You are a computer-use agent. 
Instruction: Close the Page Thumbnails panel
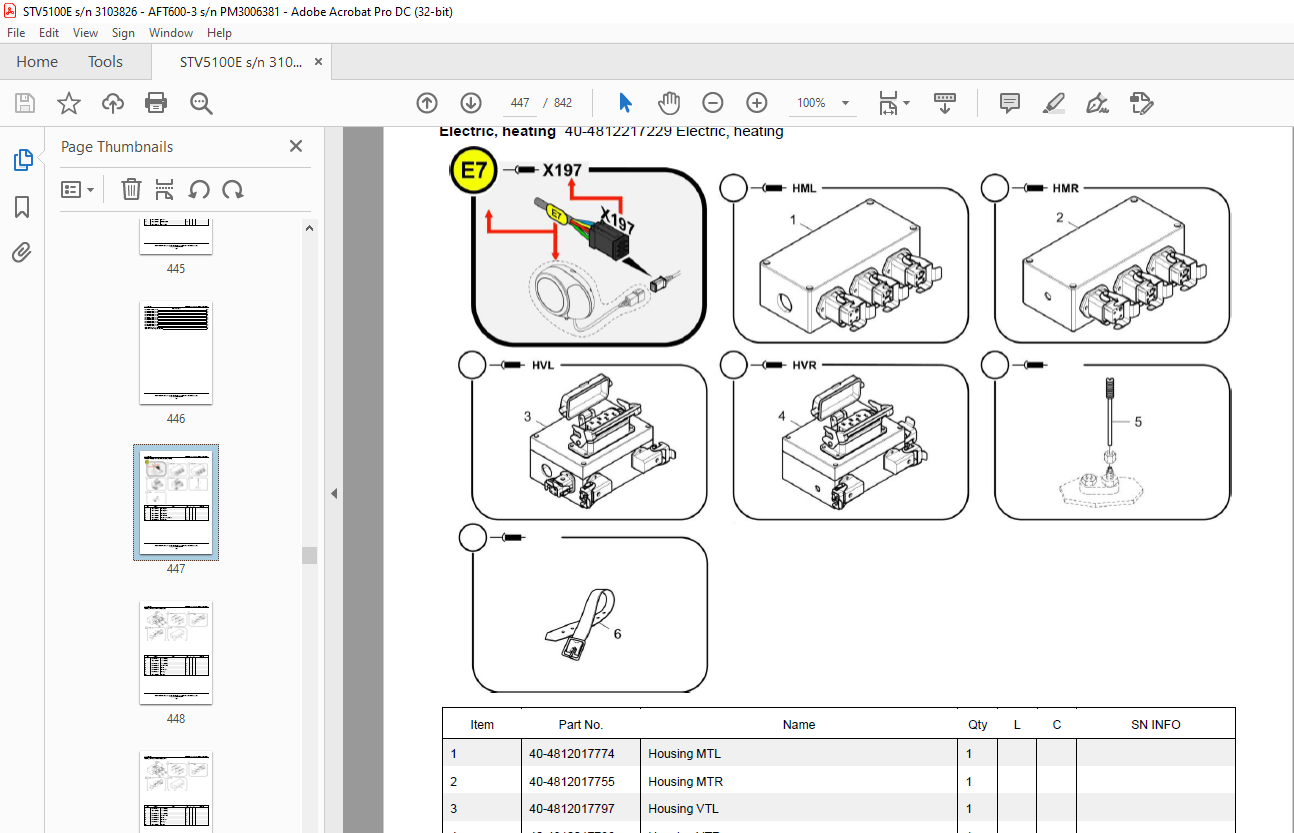296,146
